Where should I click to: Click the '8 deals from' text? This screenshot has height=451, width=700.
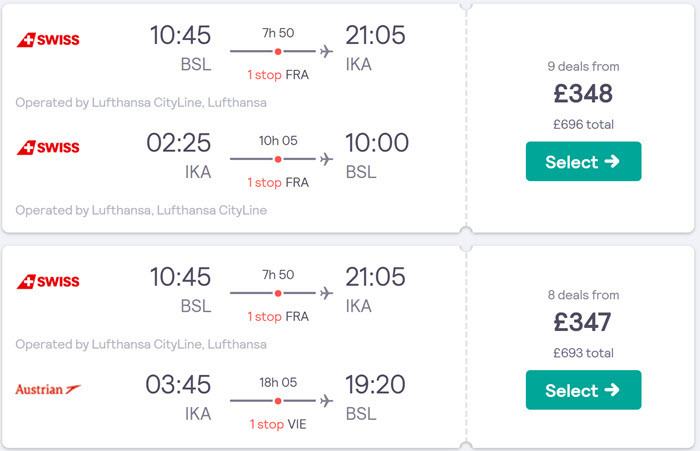click(x=583, y=295)
